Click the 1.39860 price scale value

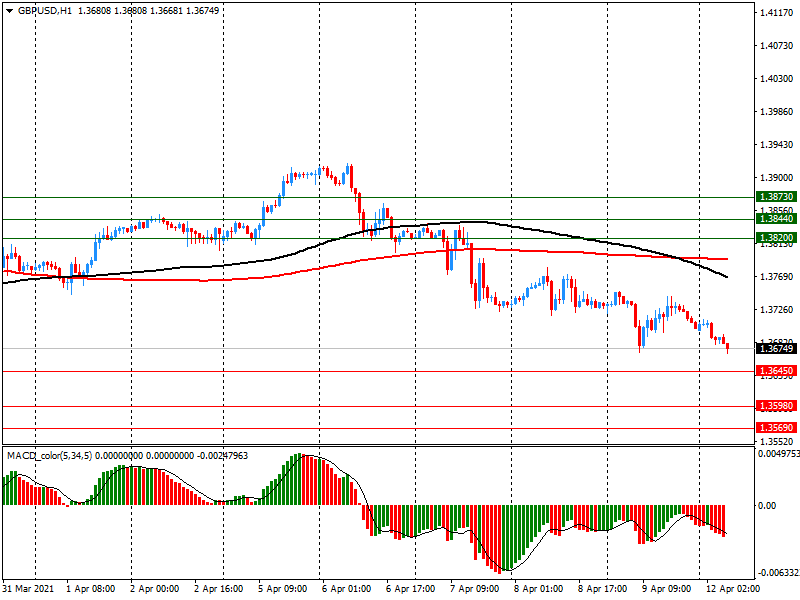click(777, 112)
